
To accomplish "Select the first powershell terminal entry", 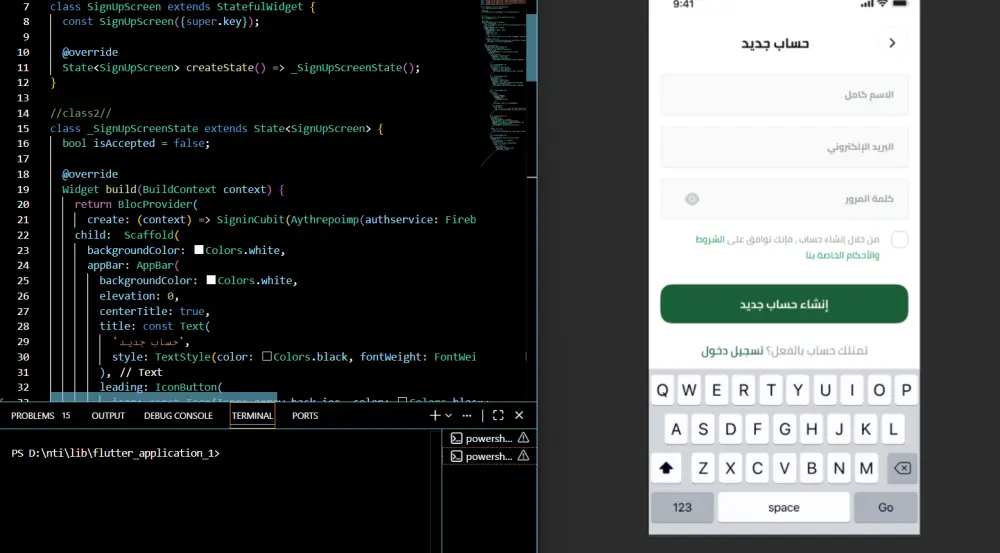I will (489, 438).
